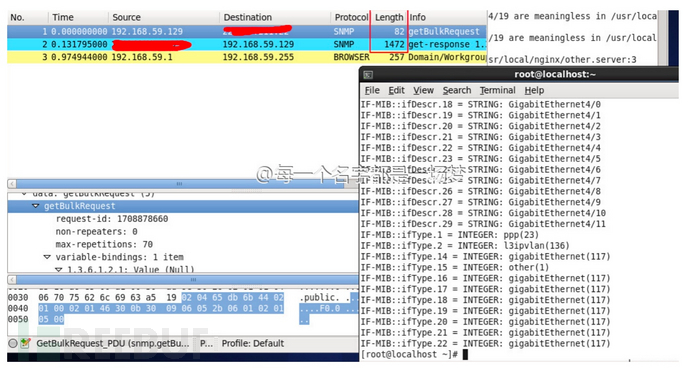Select packet 2 get-response row
The height and width of the screenshot is (368, 690).
[246, 44]
